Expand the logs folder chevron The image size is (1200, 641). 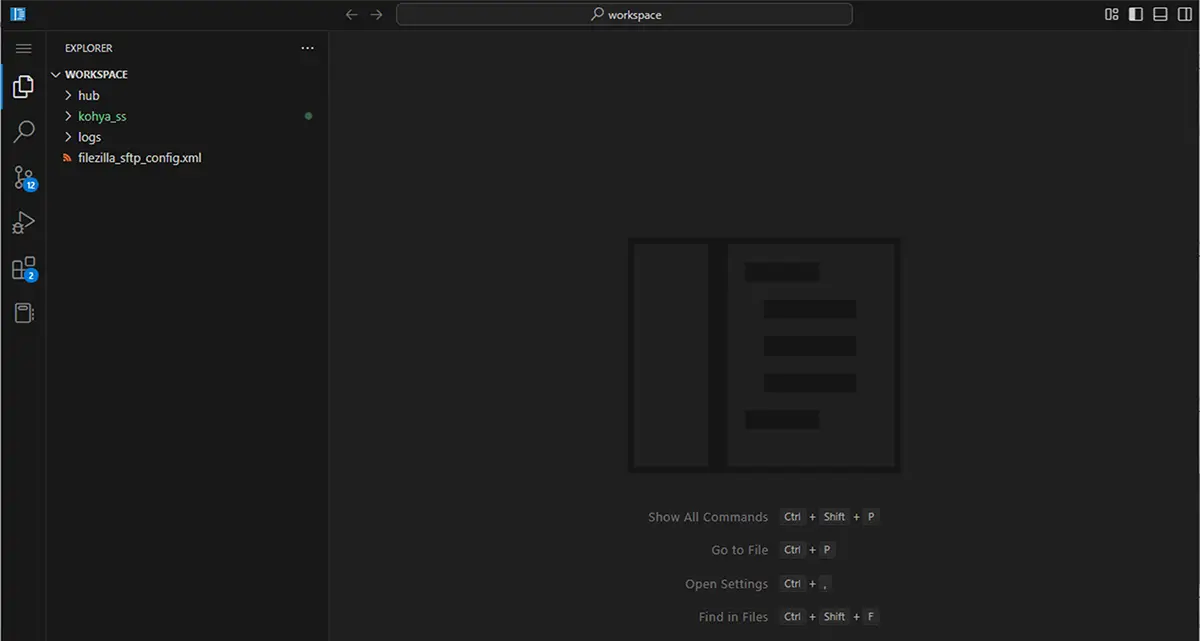68,137
